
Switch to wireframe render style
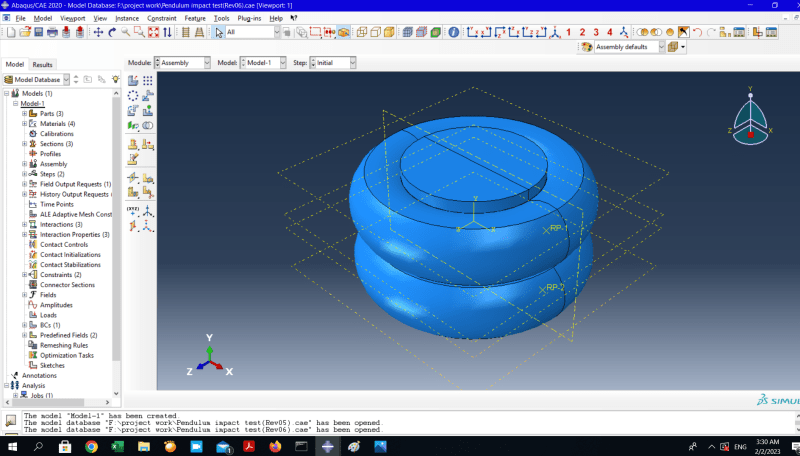coord(362,32)
